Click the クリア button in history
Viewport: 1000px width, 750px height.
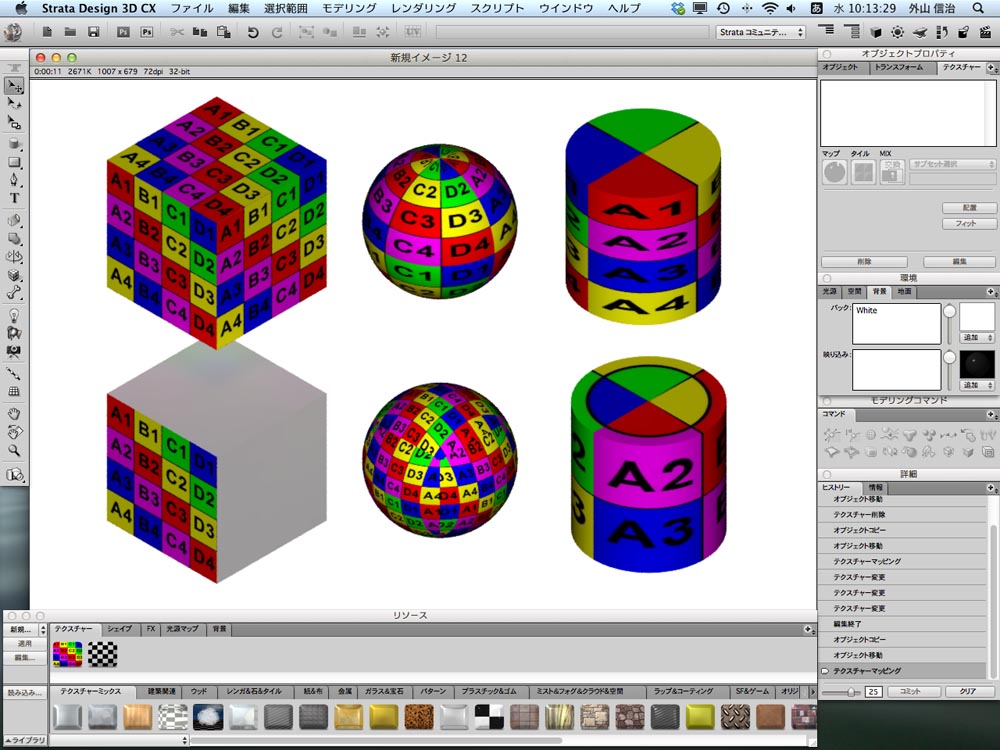coord(968,691)
